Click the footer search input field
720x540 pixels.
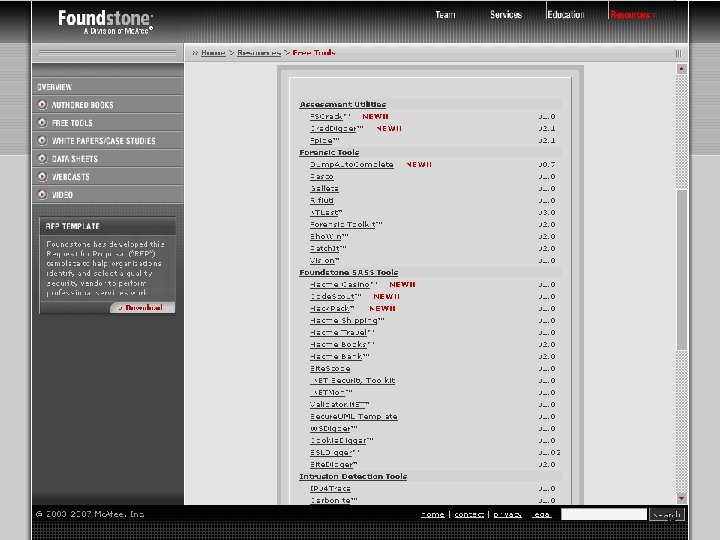tap(604, 514)
